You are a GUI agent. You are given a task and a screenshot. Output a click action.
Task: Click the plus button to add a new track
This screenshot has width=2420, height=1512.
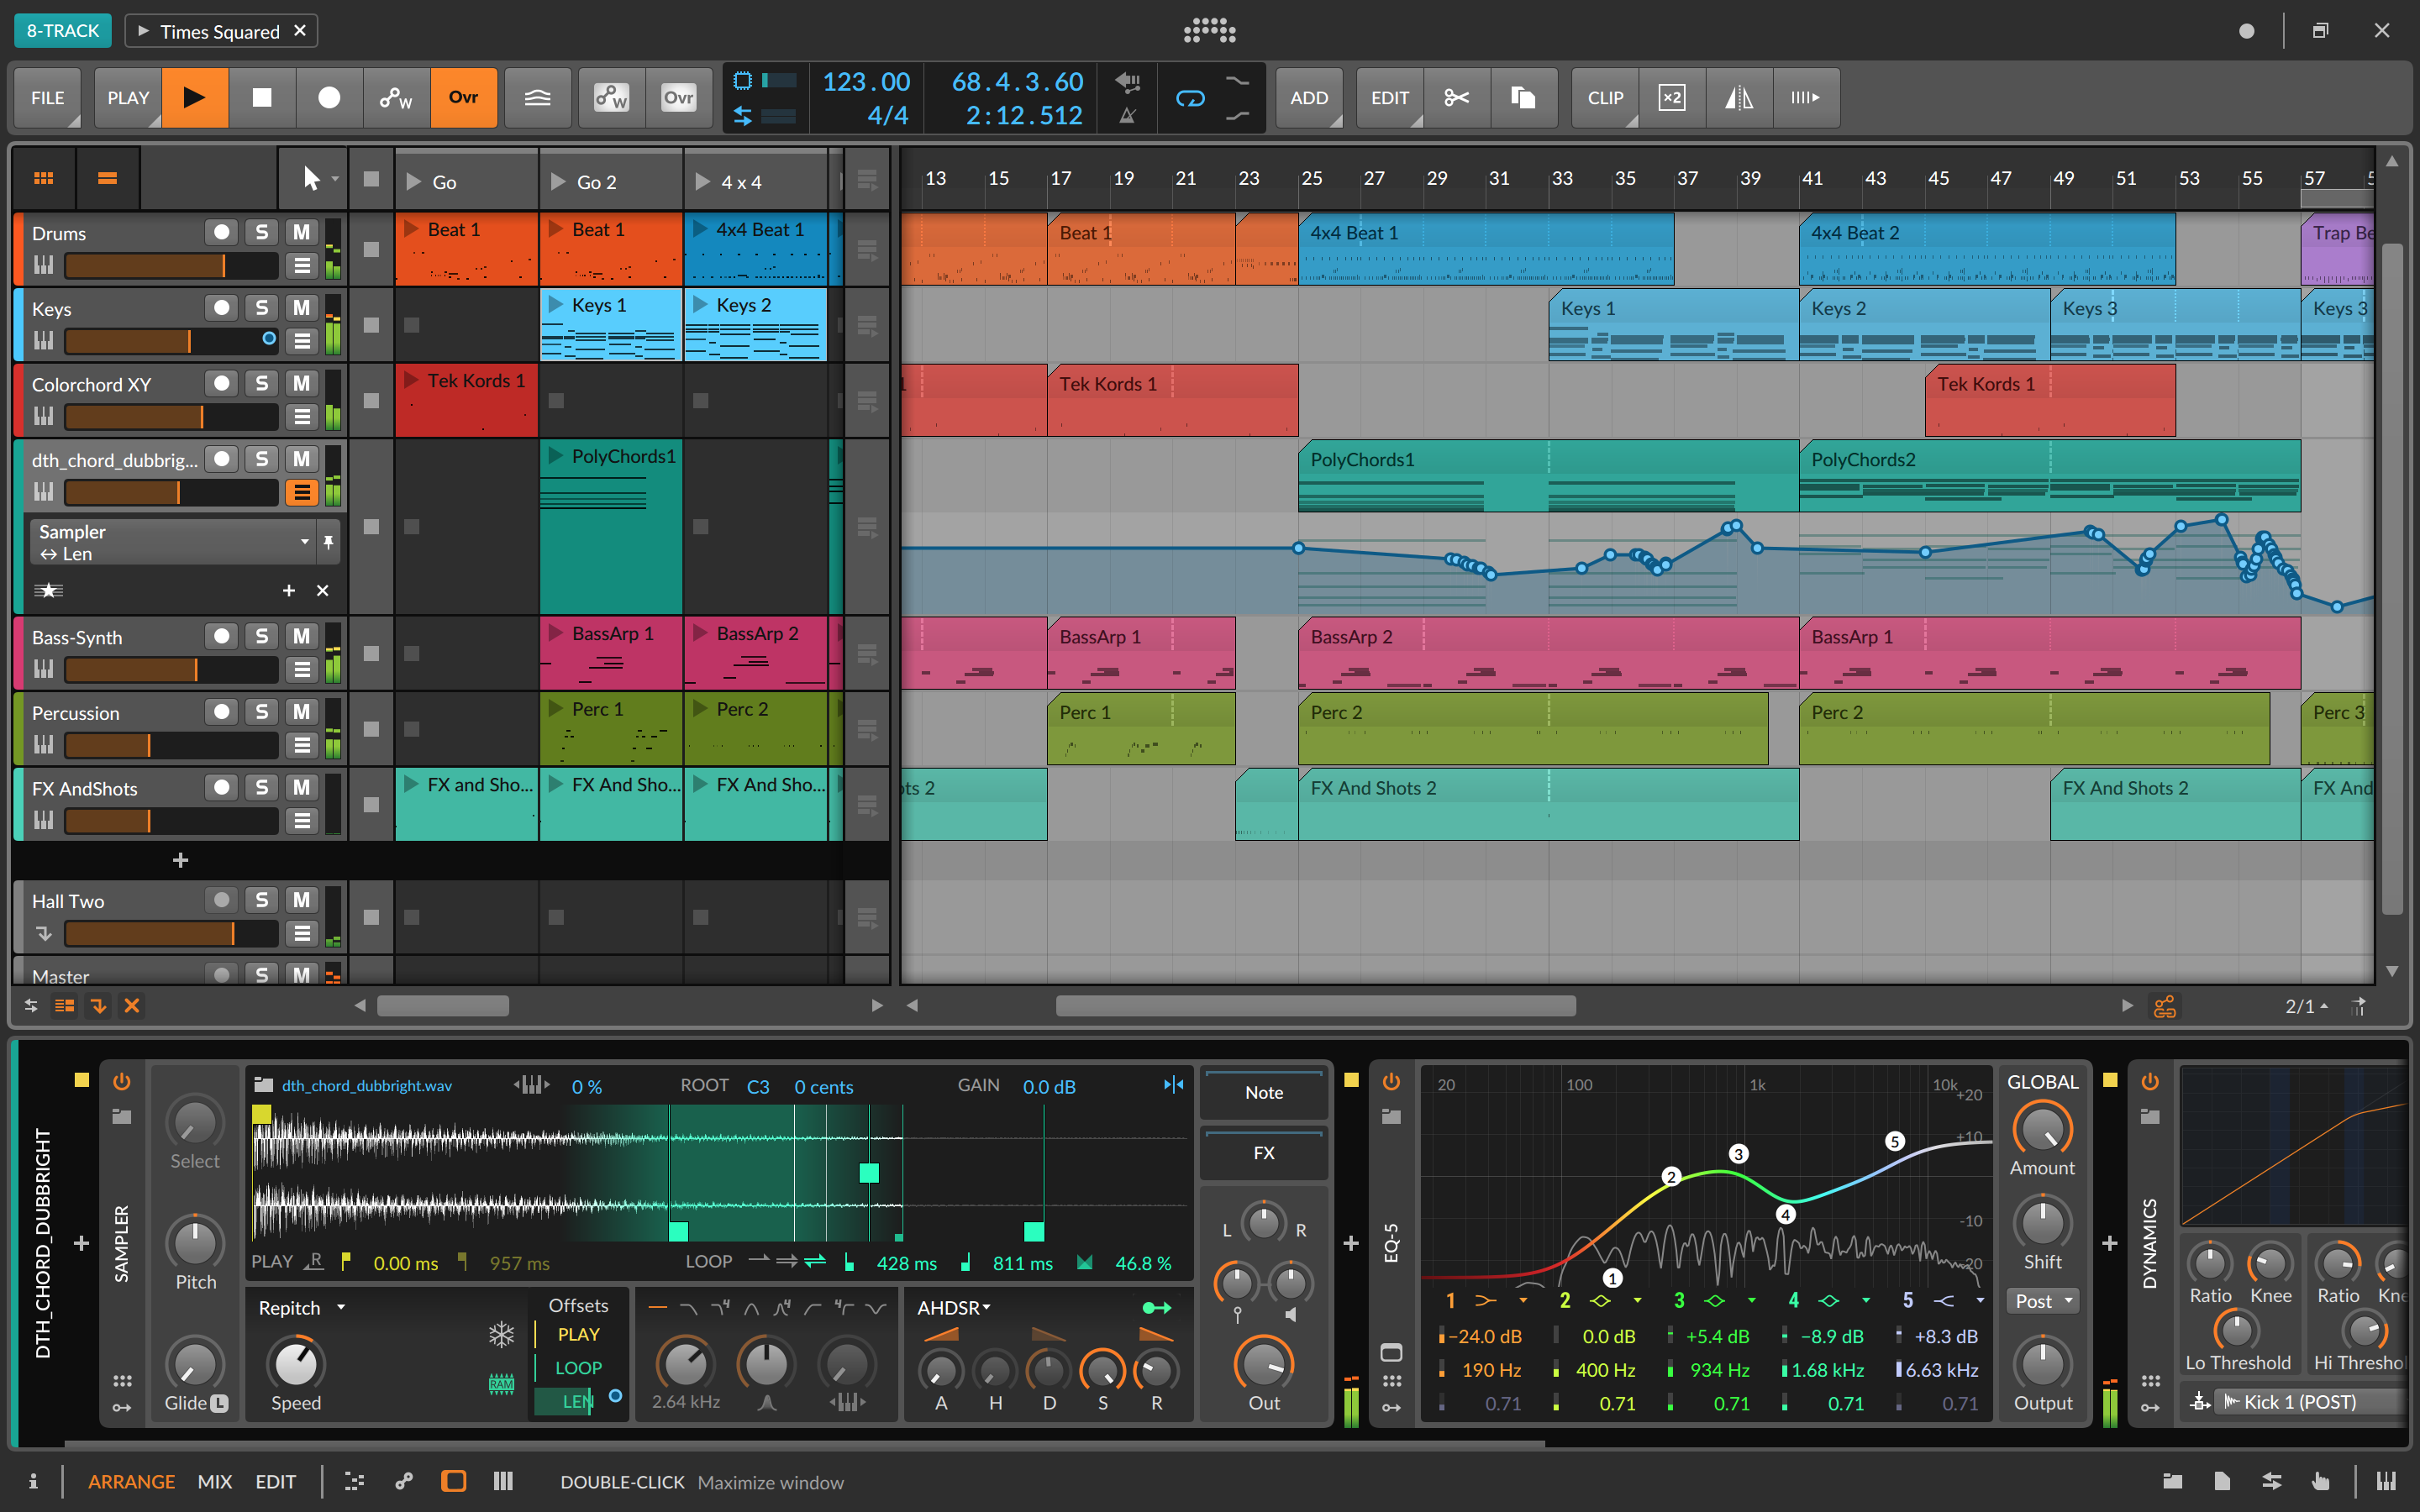tap(180, 859)
